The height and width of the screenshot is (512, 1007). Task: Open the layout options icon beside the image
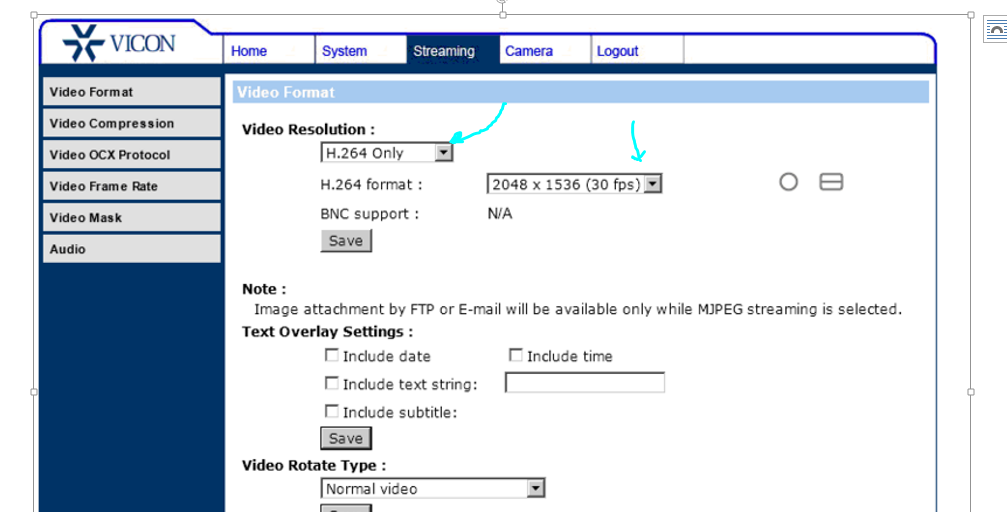pos(995,31)
